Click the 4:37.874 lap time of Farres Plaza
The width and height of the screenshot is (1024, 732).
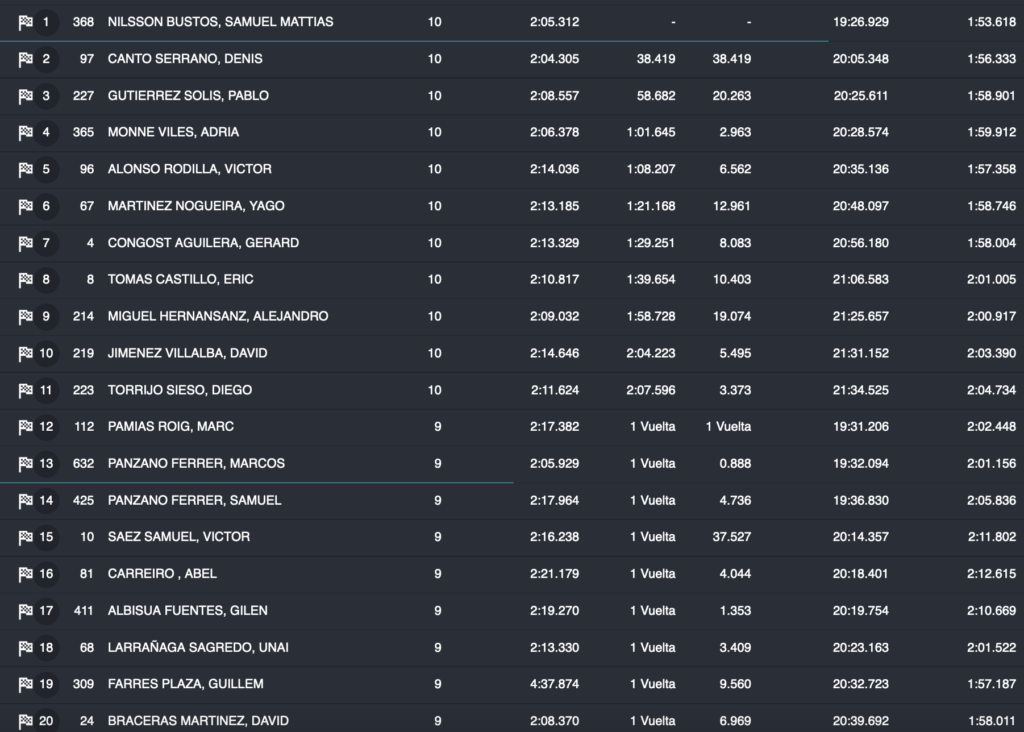point(554,684)
